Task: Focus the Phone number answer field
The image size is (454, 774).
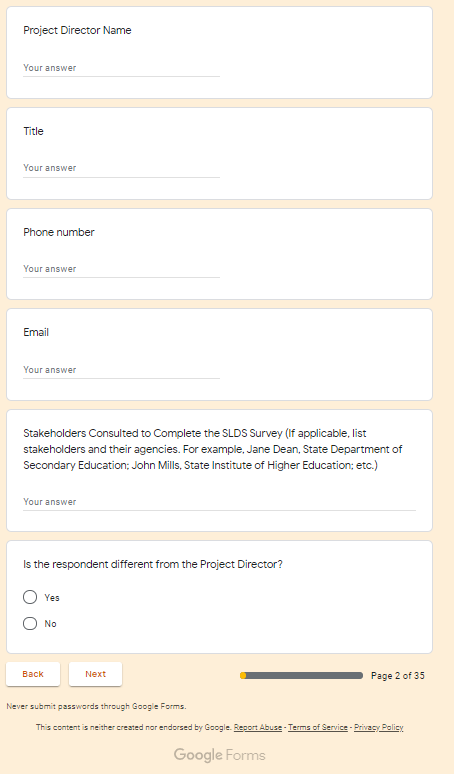Action: pos(121,269)
